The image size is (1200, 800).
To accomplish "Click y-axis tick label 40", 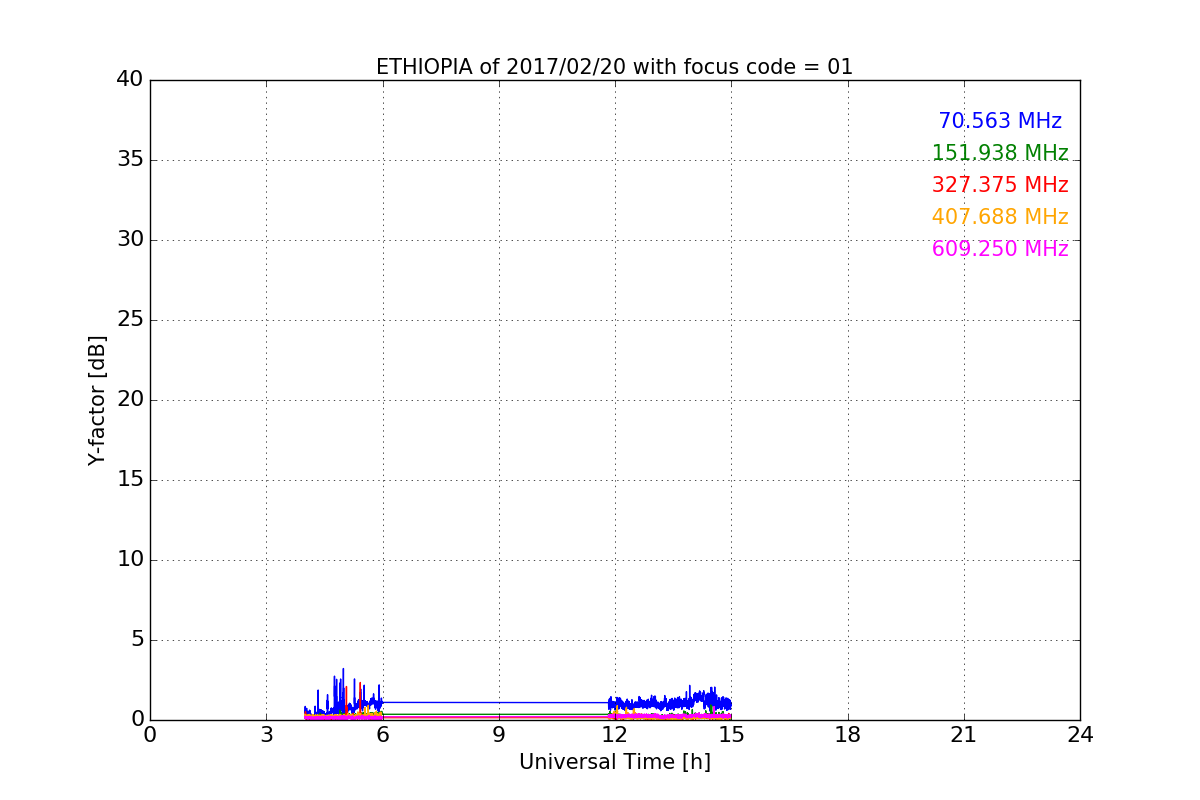I will pos(130,80).
